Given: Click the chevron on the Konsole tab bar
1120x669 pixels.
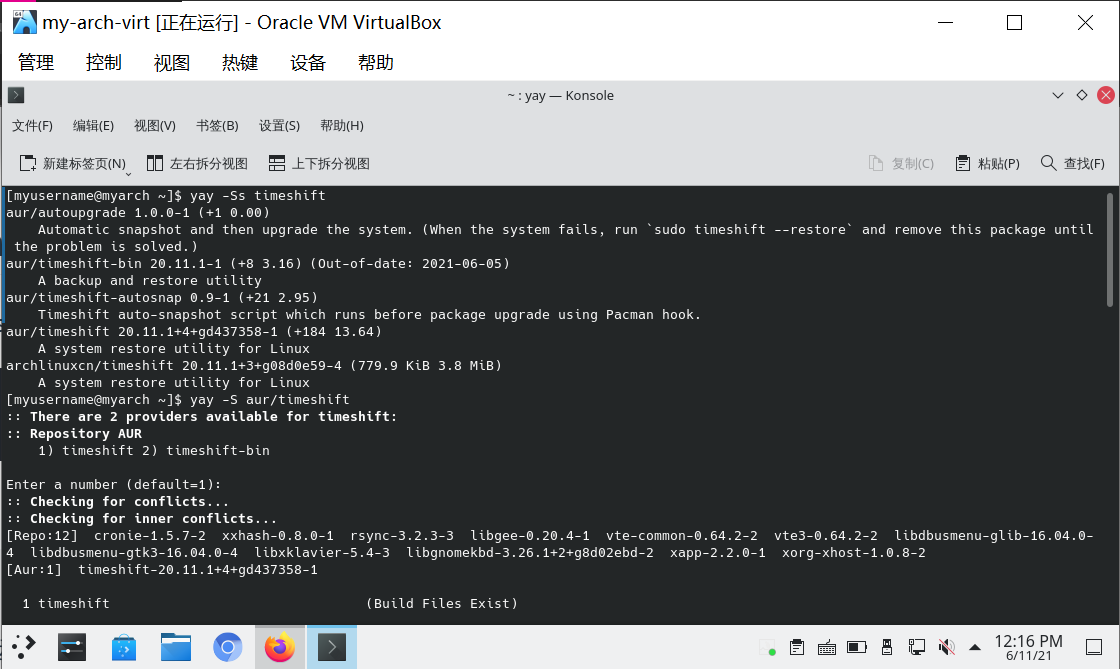Looking at the screenshot, I should coord(1058,95).
